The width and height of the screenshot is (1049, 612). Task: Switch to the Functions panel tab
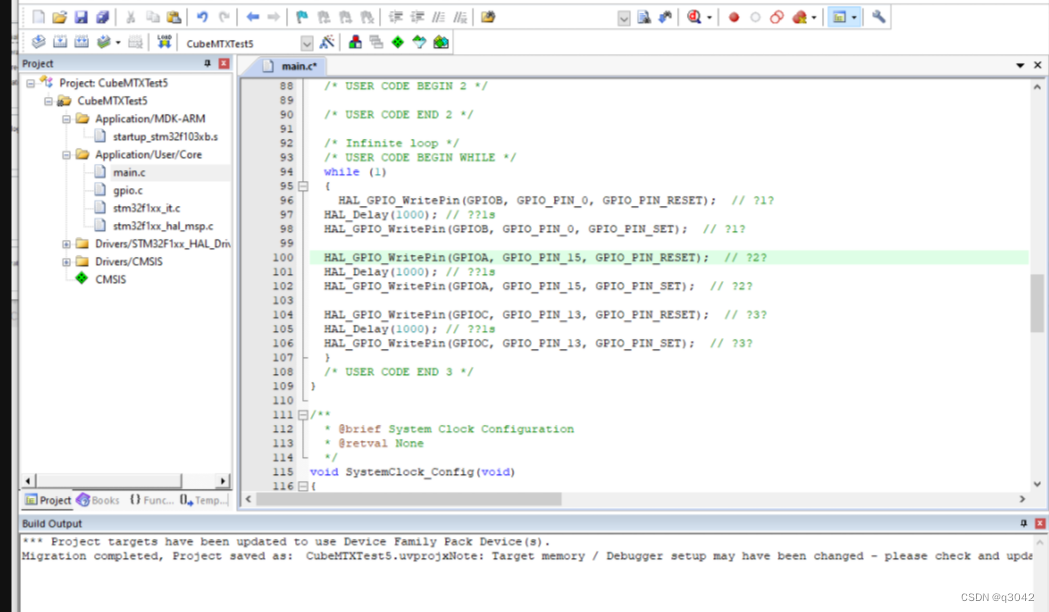point(152,500)
